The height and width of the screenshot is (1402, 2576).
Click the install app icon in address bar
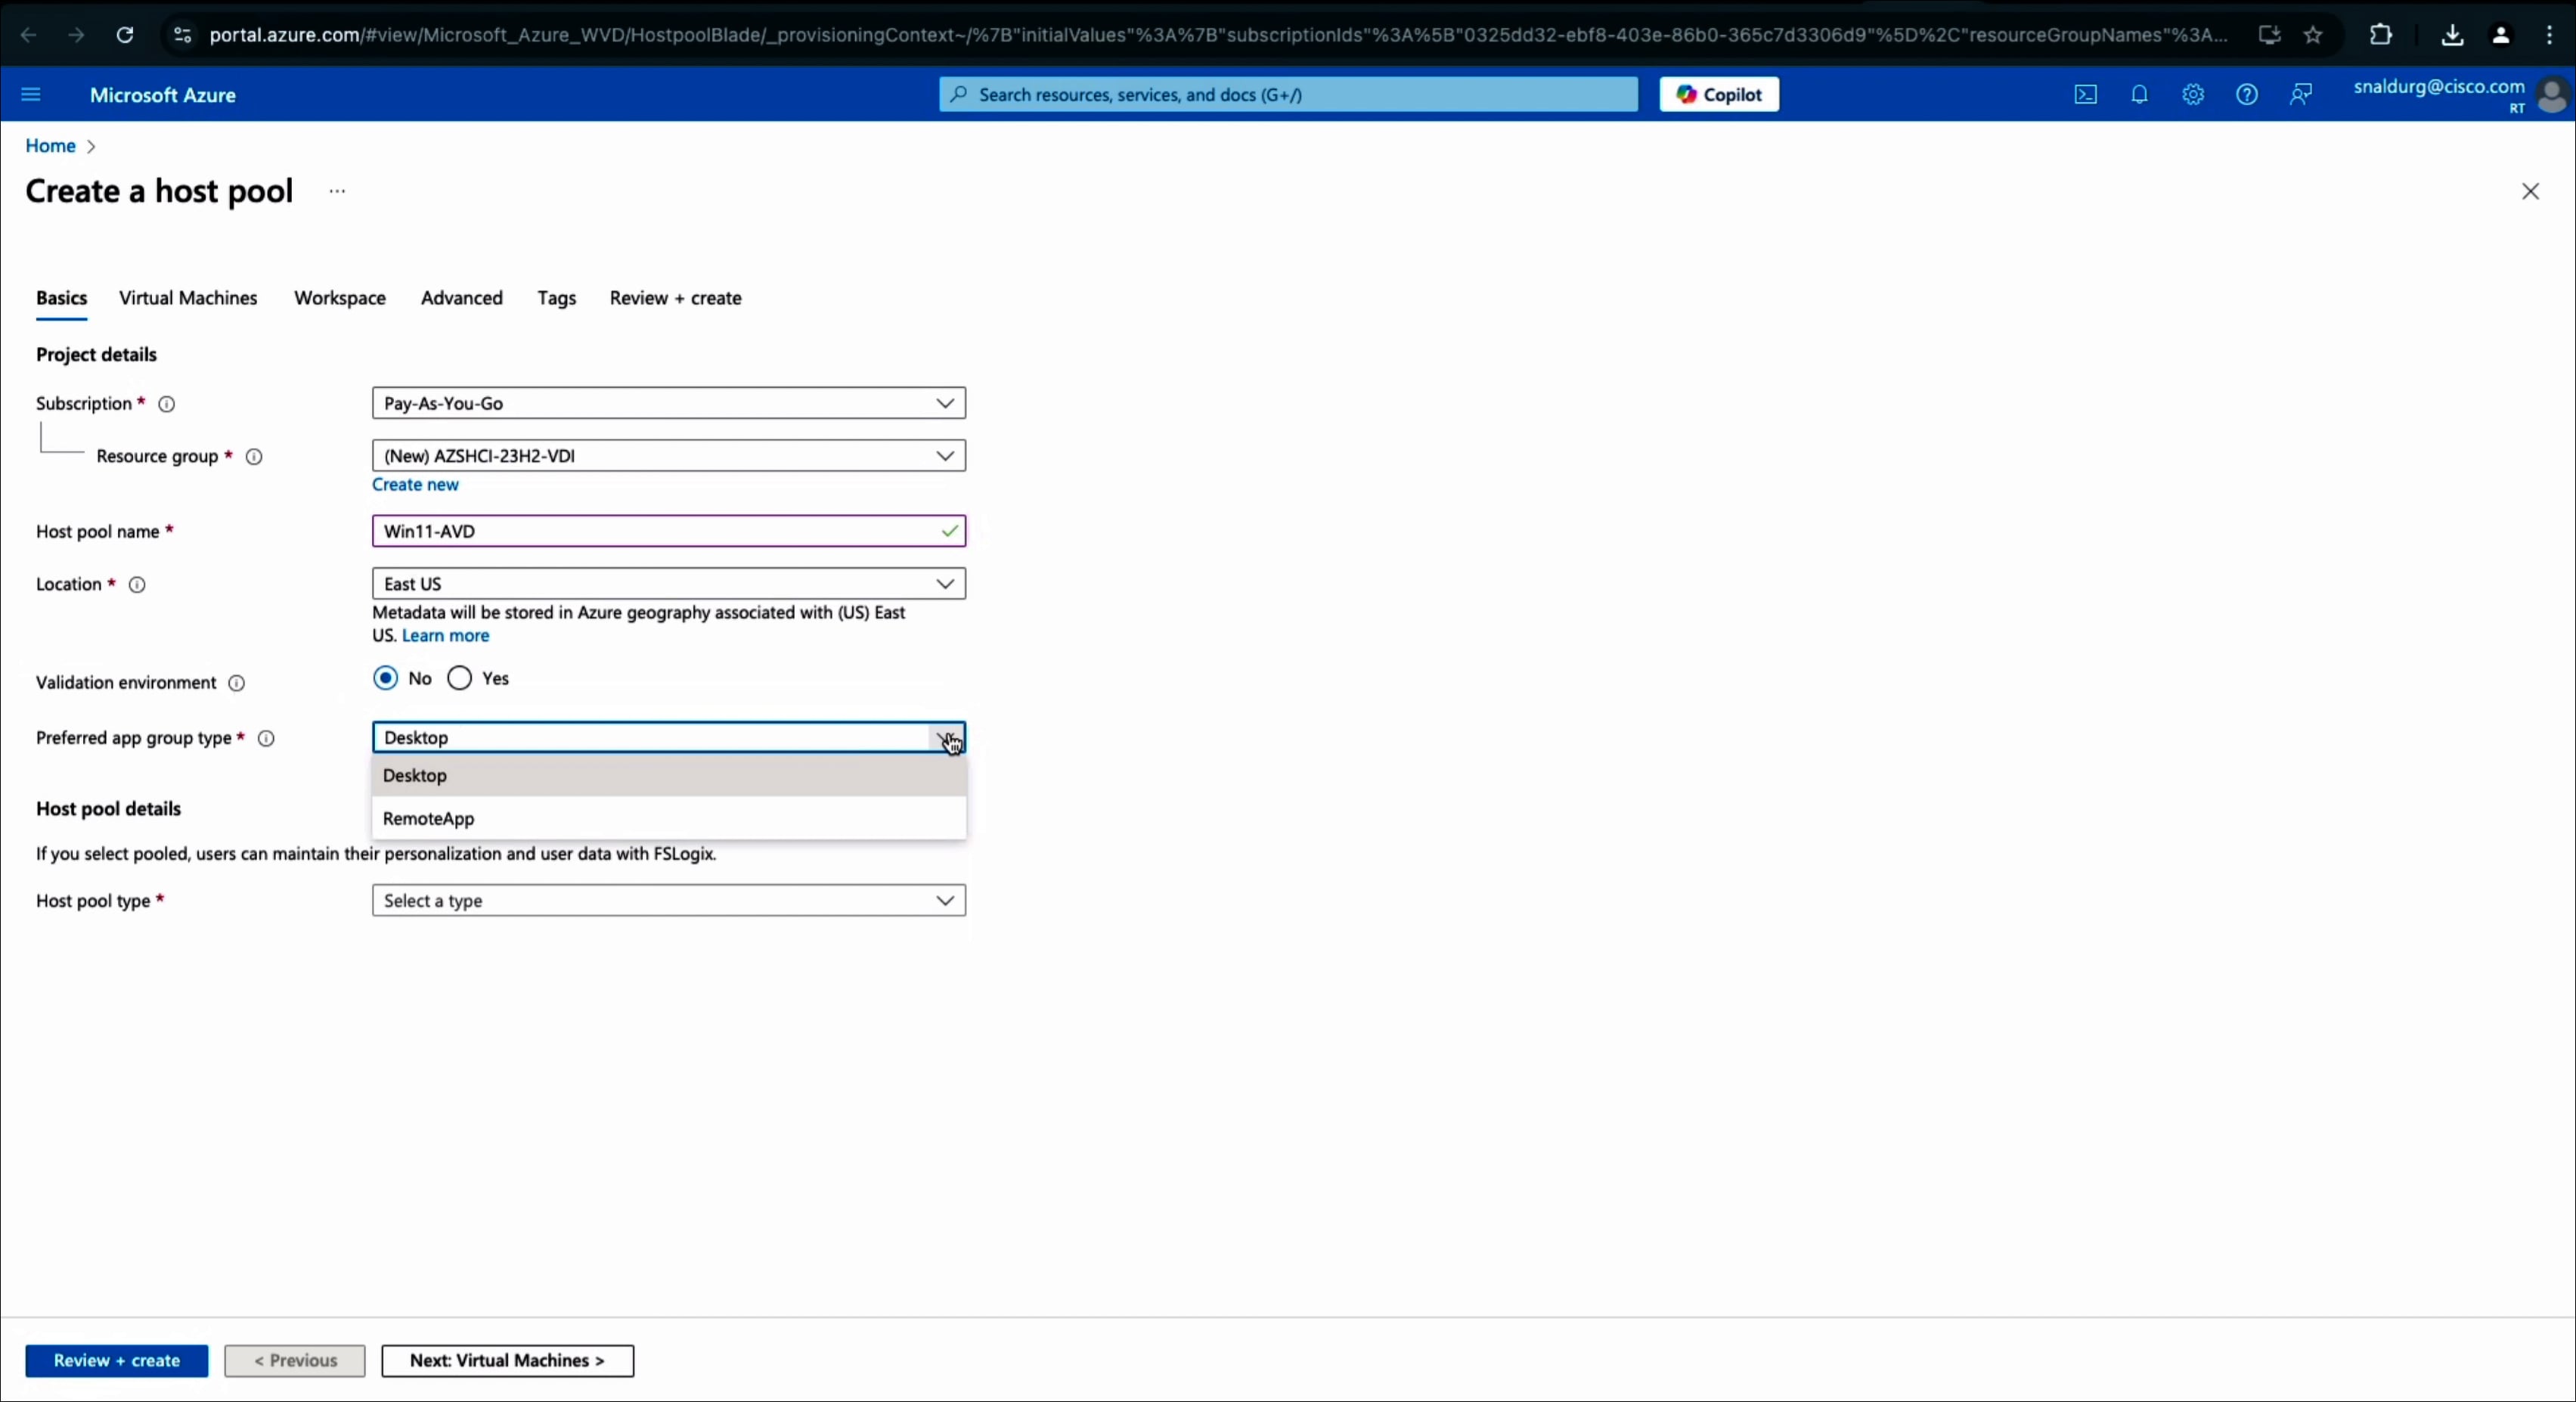click(x=2269, y=35)
